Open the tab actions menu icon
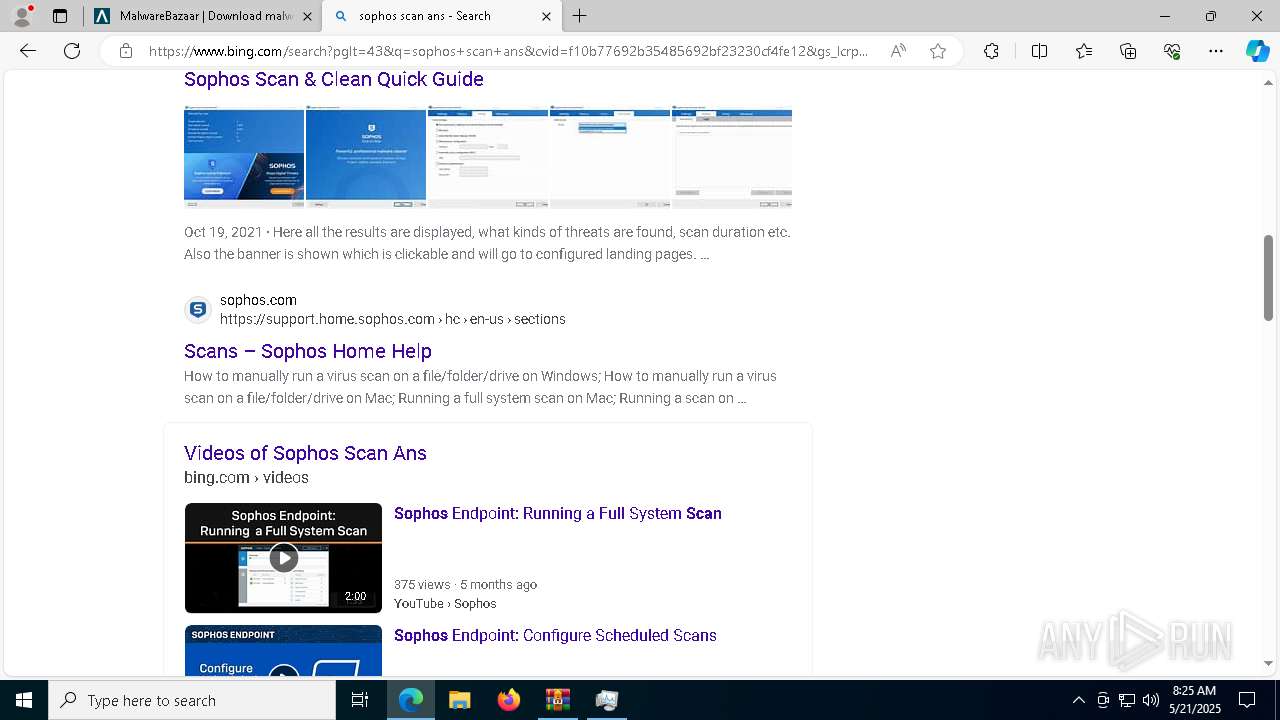The height and width of the screenshot is (720, 1280). (60, 16)
